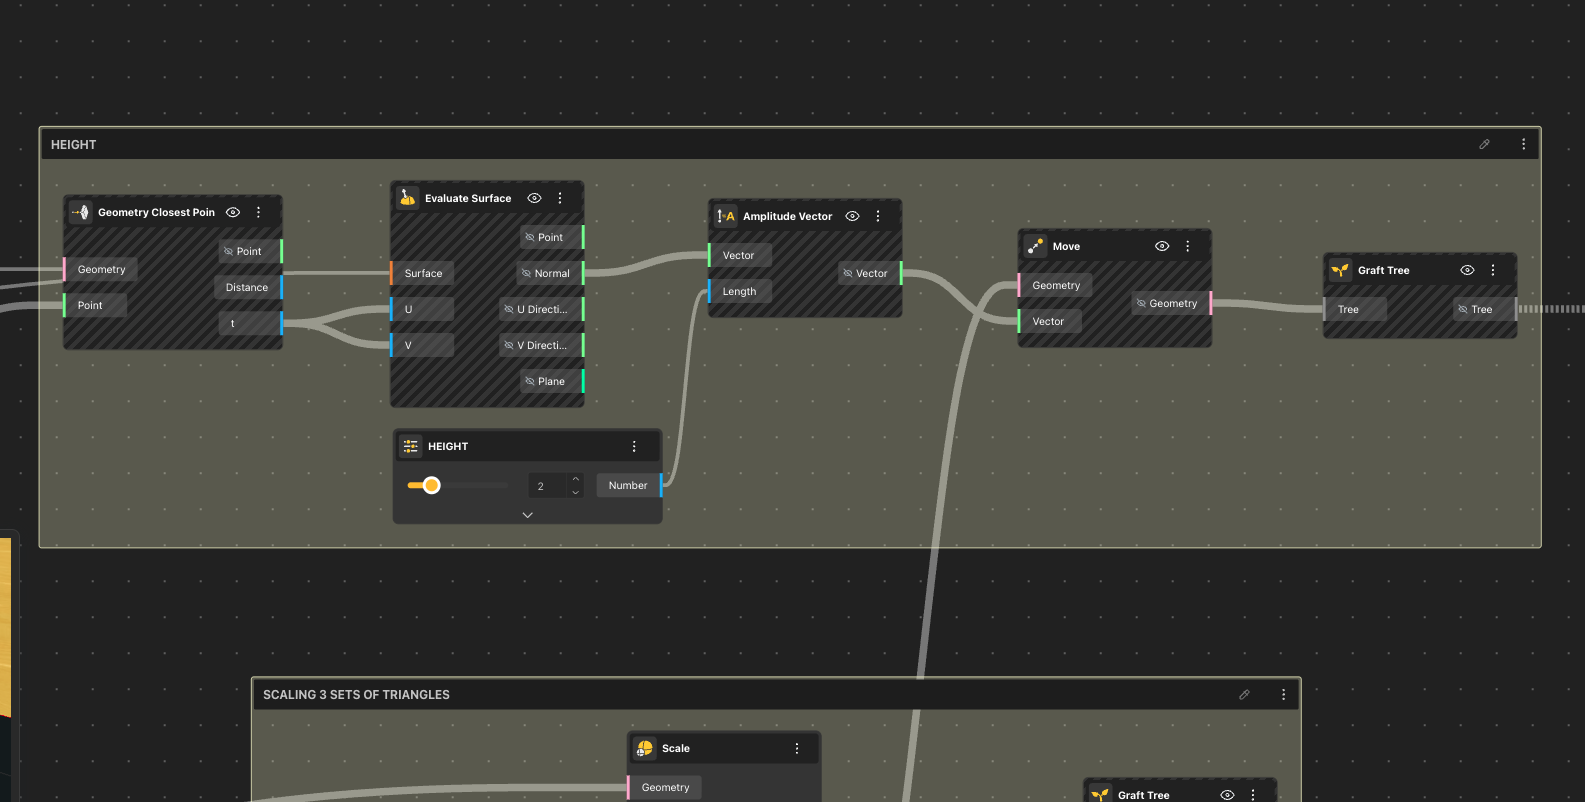Hide the Move node preview
1585x802 pixels.
1162,246
